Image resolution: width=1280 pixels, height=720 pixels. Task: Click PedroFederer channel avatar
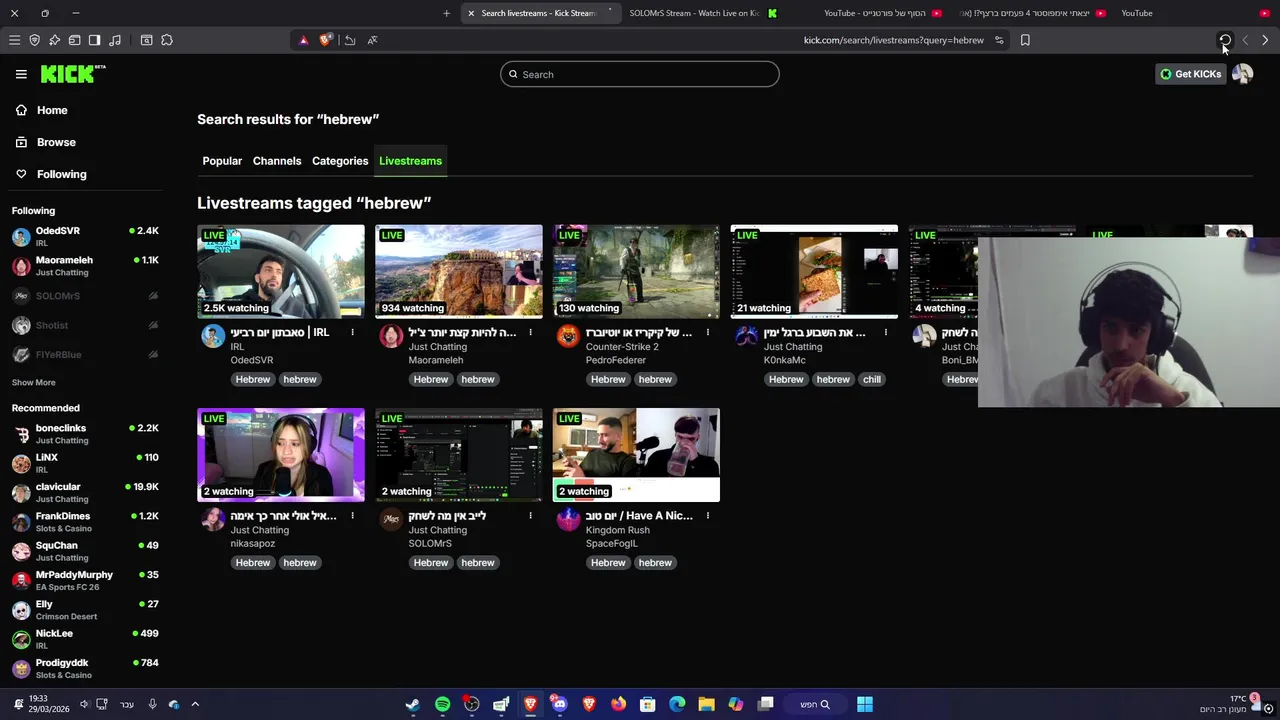(x=568, y=336)
